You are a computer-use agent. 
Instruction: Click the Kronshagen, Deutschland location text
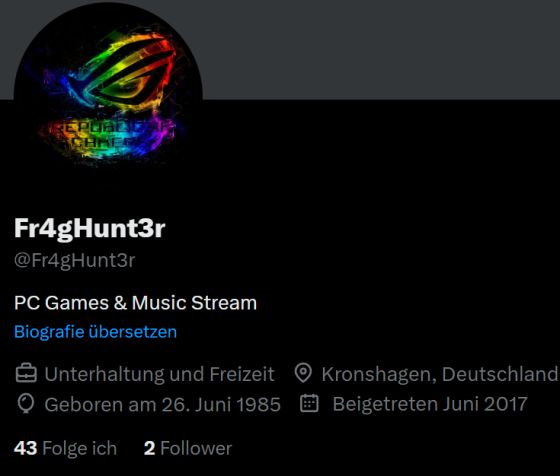[x=439, y=374]
